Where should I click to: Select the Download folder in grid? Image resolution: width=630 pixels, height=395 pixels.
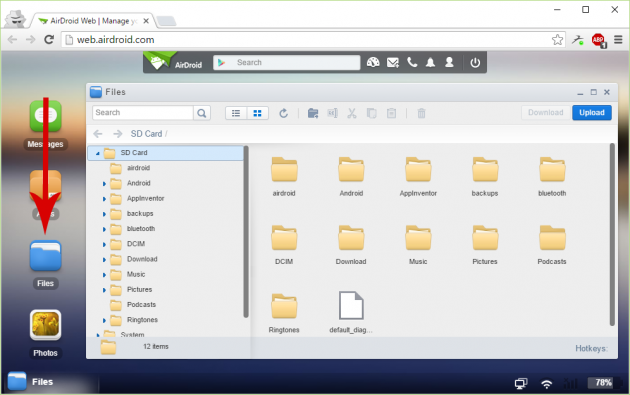[x=351, y=245]
